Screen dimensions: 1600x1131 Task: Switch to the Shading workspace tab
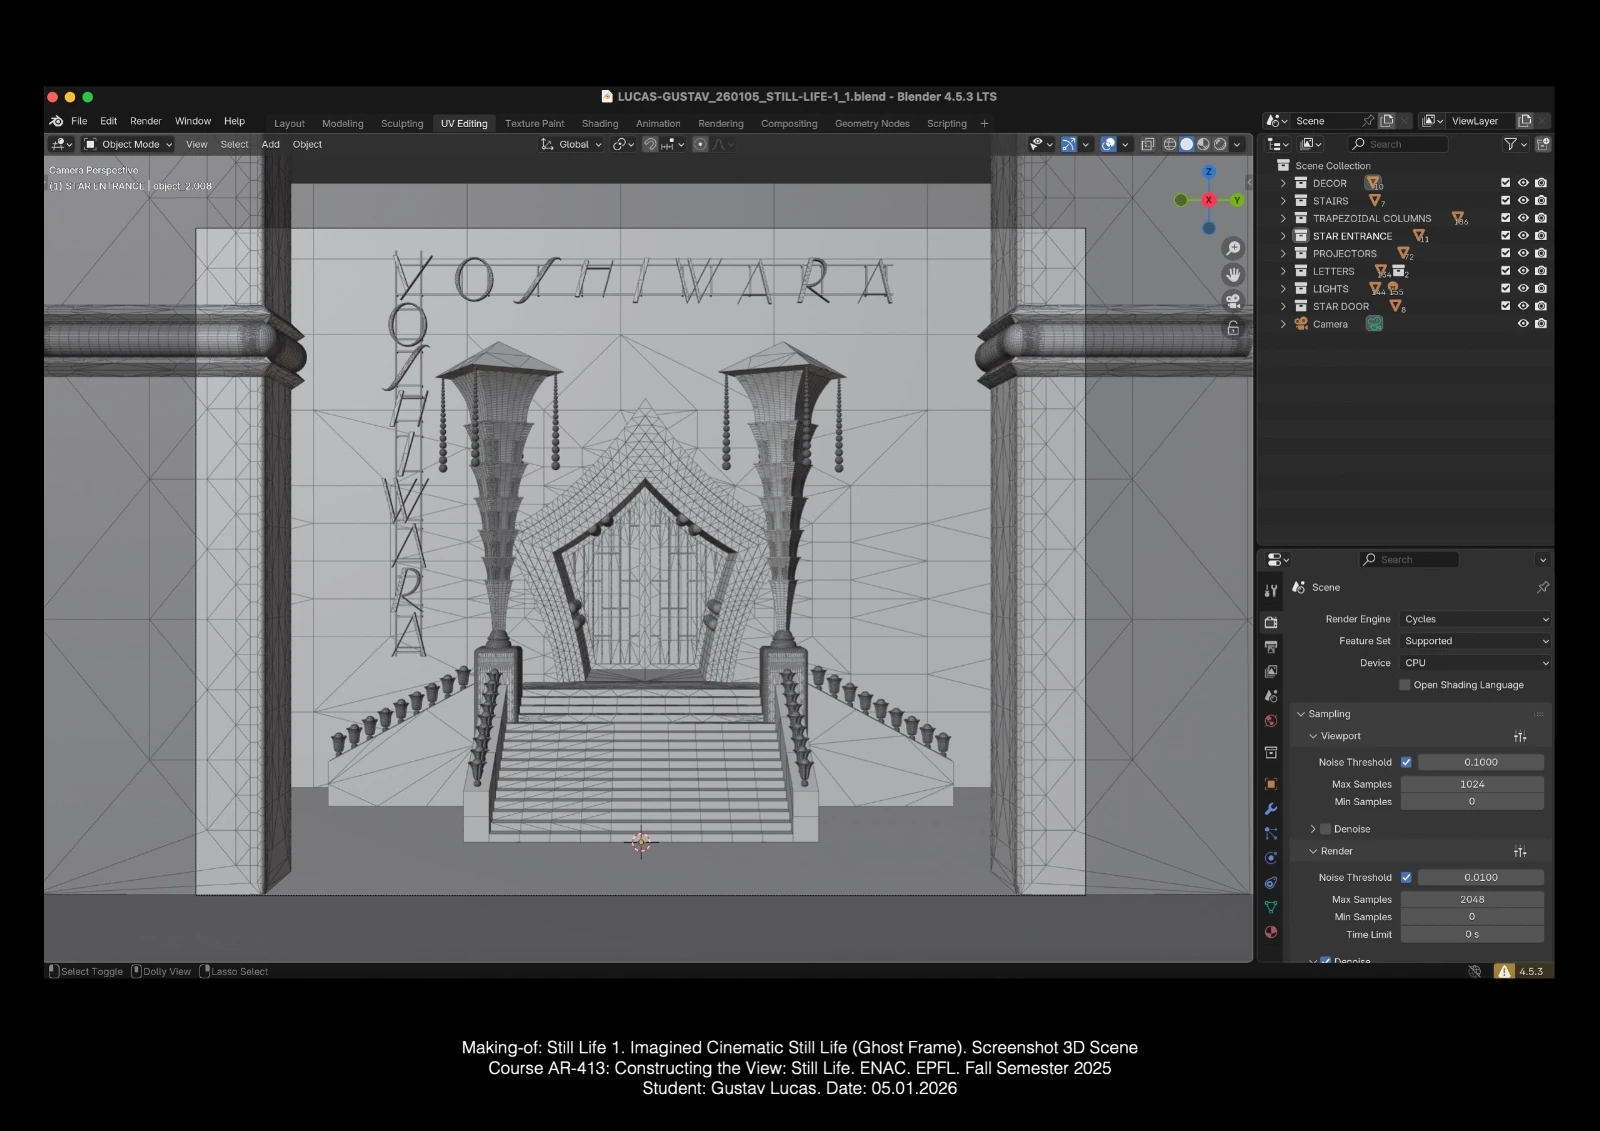click(x=600, y=124)
